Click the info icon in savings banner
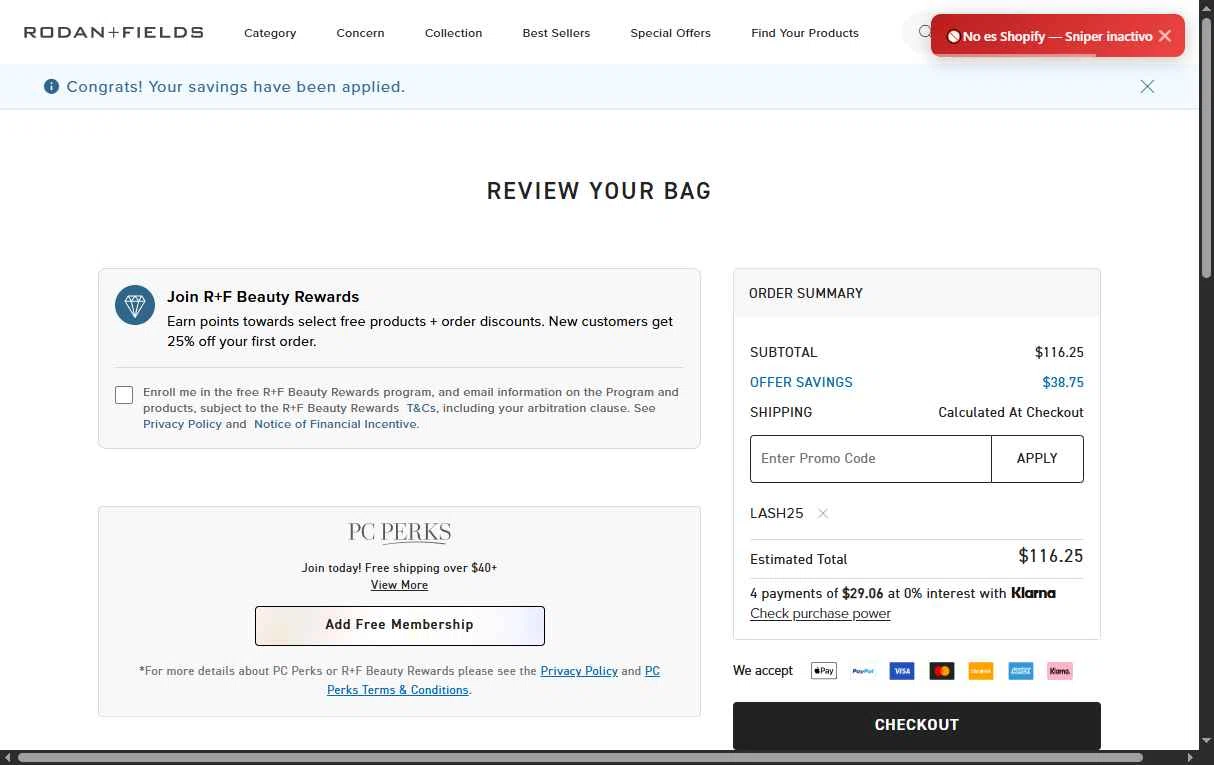Image resolution: width=1214 pixels, height=765 pixels. coord(51,87)
